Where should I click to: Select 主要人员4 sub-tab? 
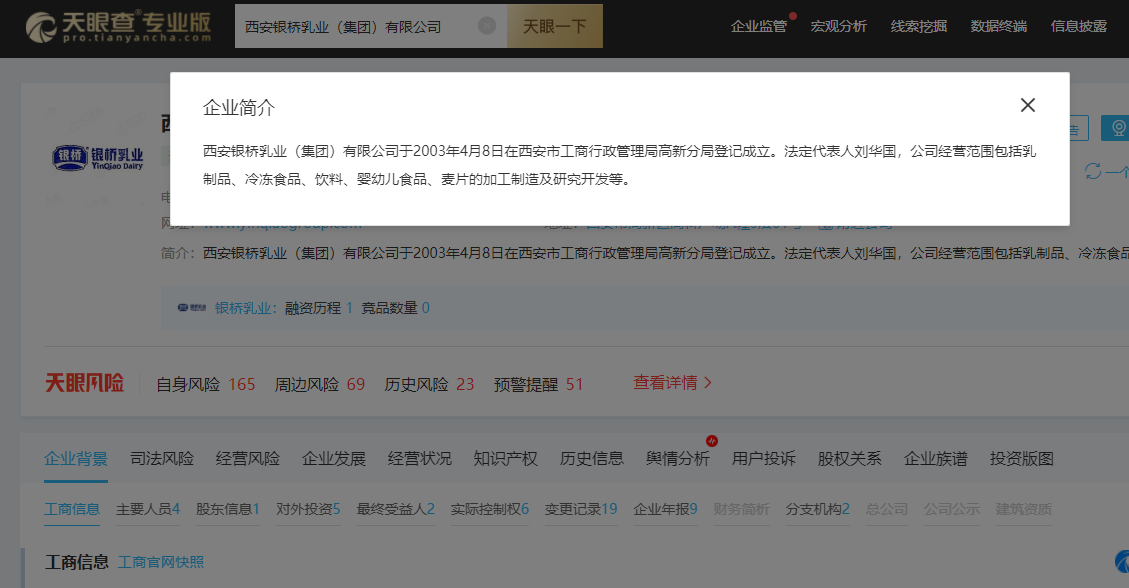(148, 509)
